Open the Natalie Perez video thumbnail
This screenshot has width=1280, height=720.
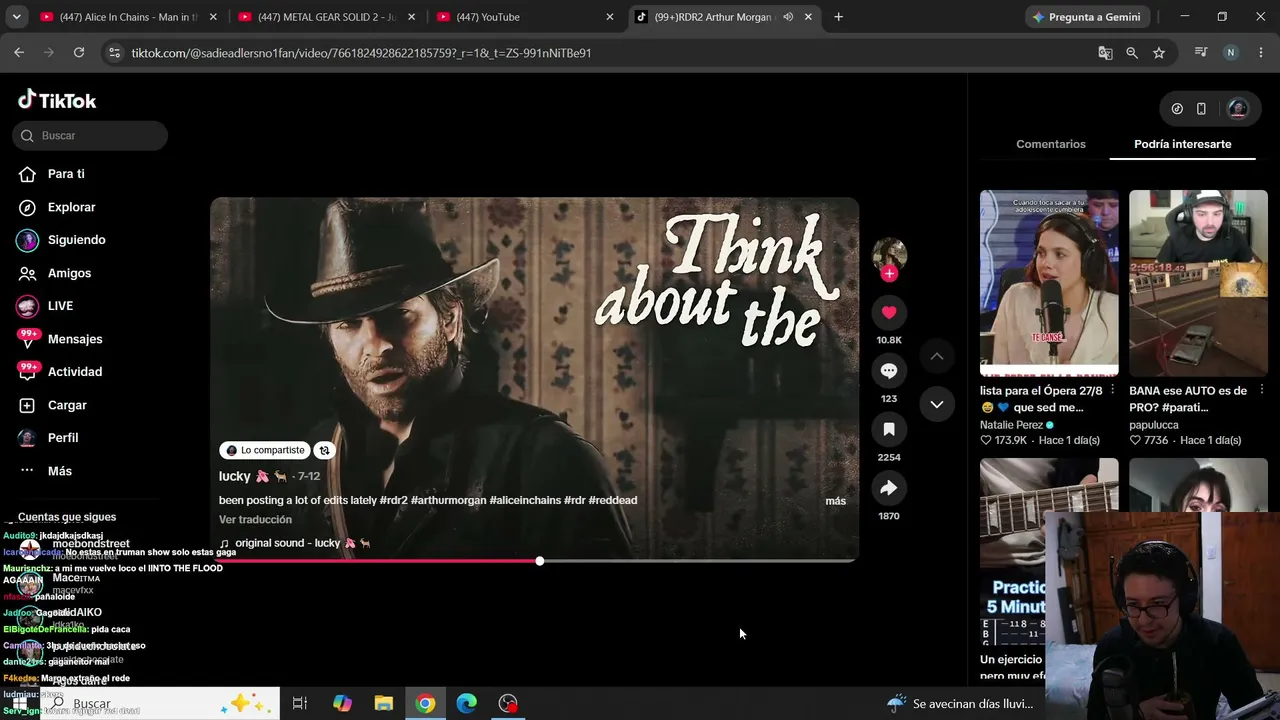point(1049,283)
